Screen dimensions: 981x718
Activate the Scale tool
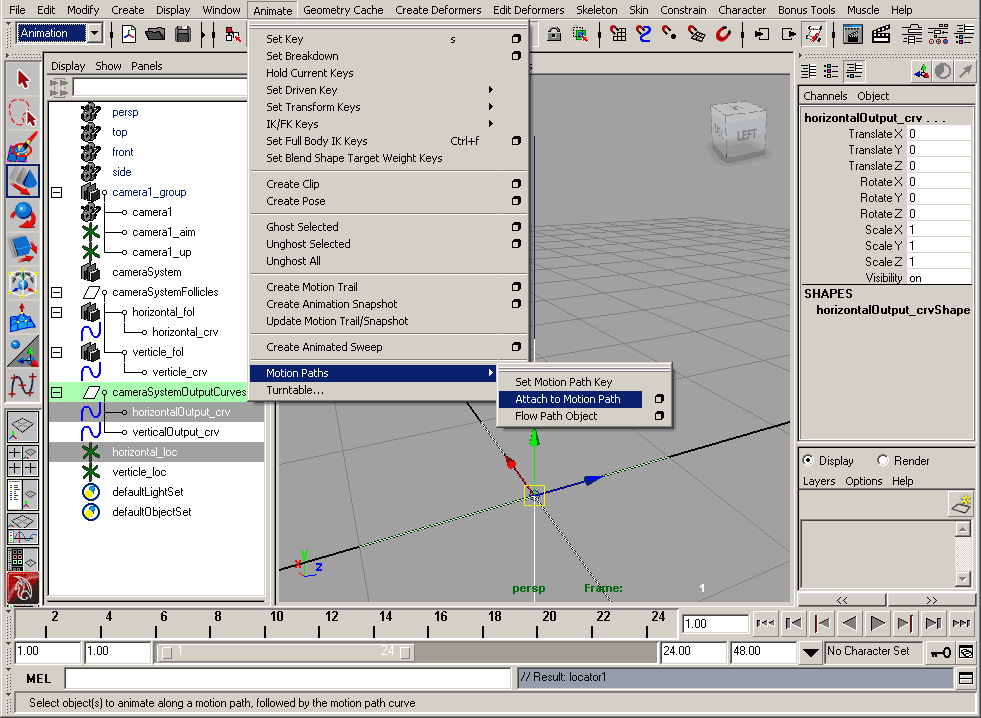pyautogui.click(x=23, y=248)
